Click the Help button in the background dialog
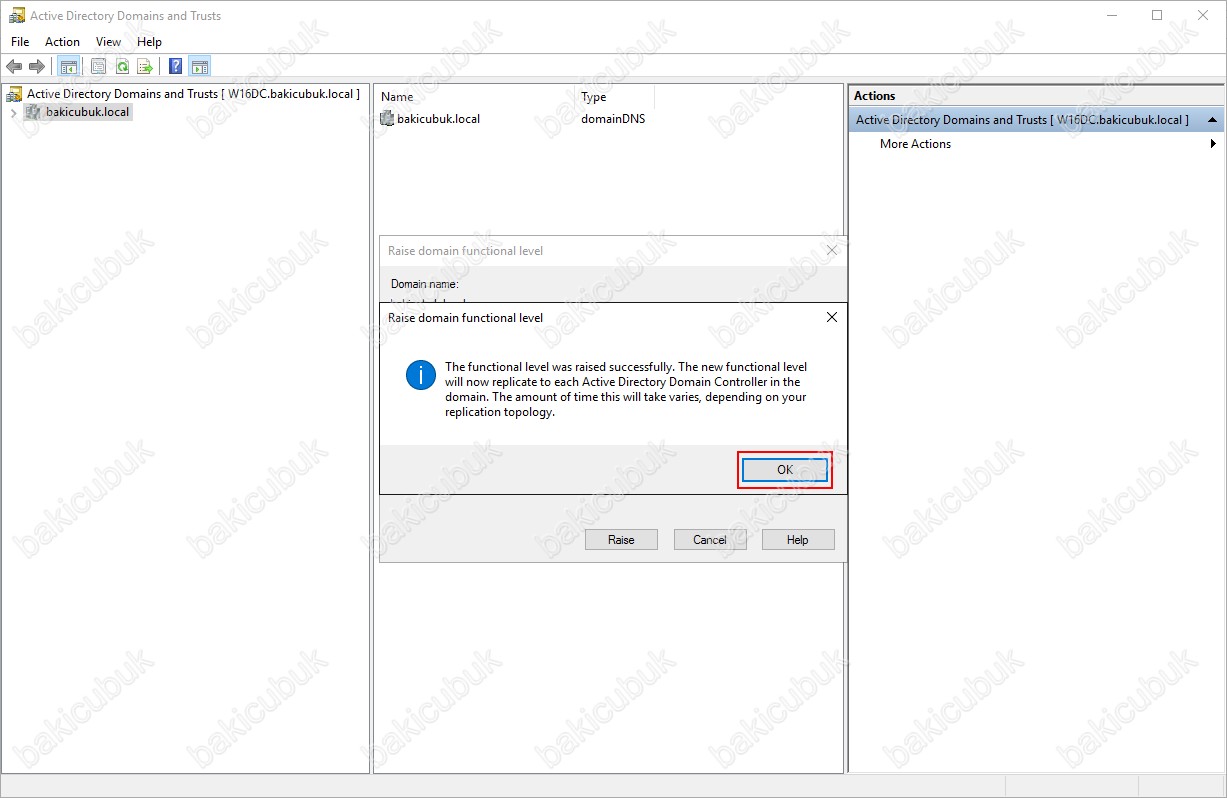 797,540
